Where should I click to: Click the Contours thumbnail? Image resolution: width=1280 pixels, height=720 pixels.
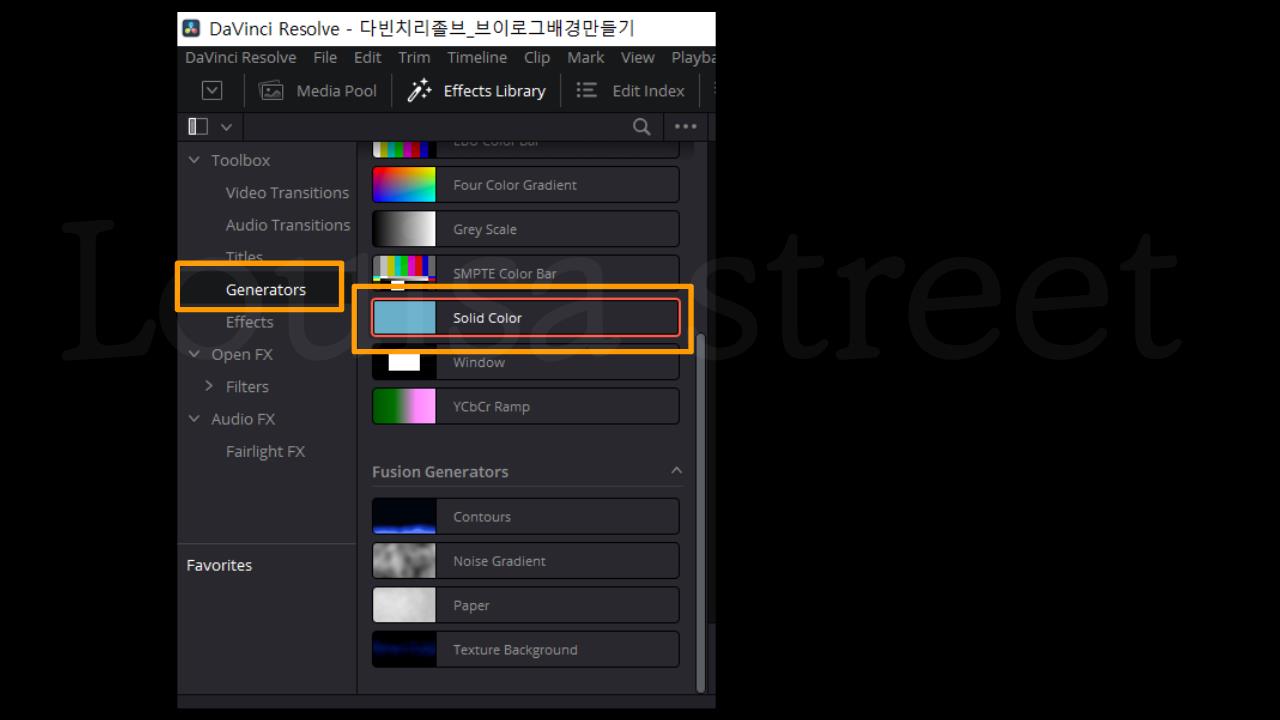pos(404,517)
